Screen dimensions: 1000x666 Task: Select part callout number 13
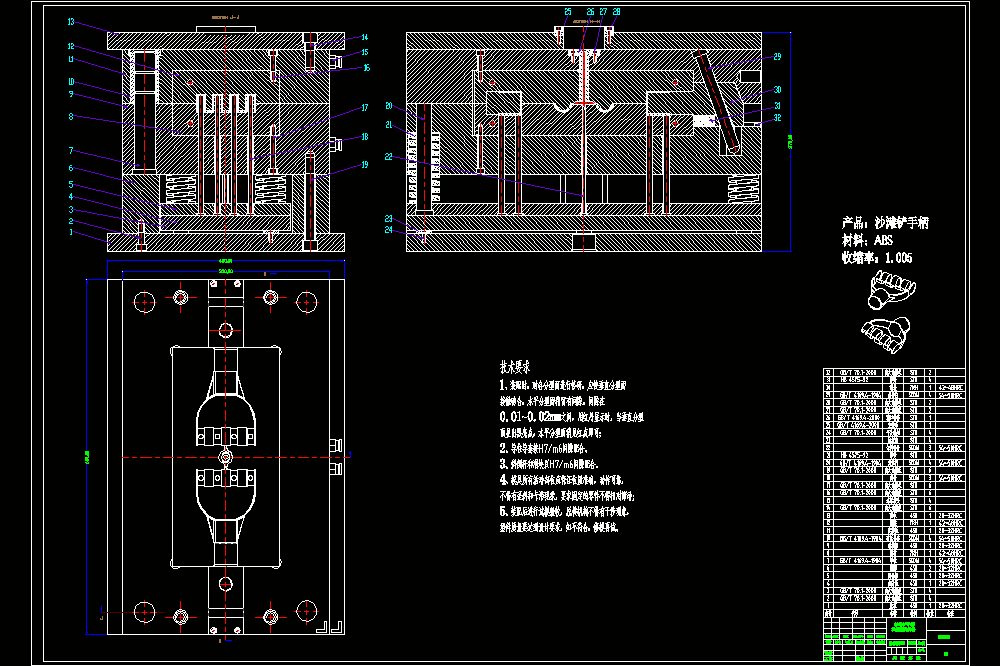coord(71,22)
